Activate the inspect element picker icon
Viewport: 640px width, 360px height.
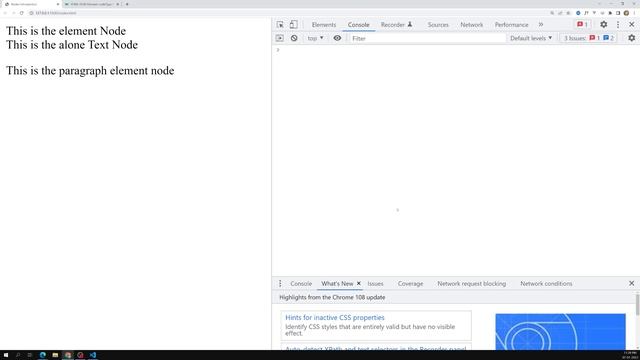coord(280,24)
